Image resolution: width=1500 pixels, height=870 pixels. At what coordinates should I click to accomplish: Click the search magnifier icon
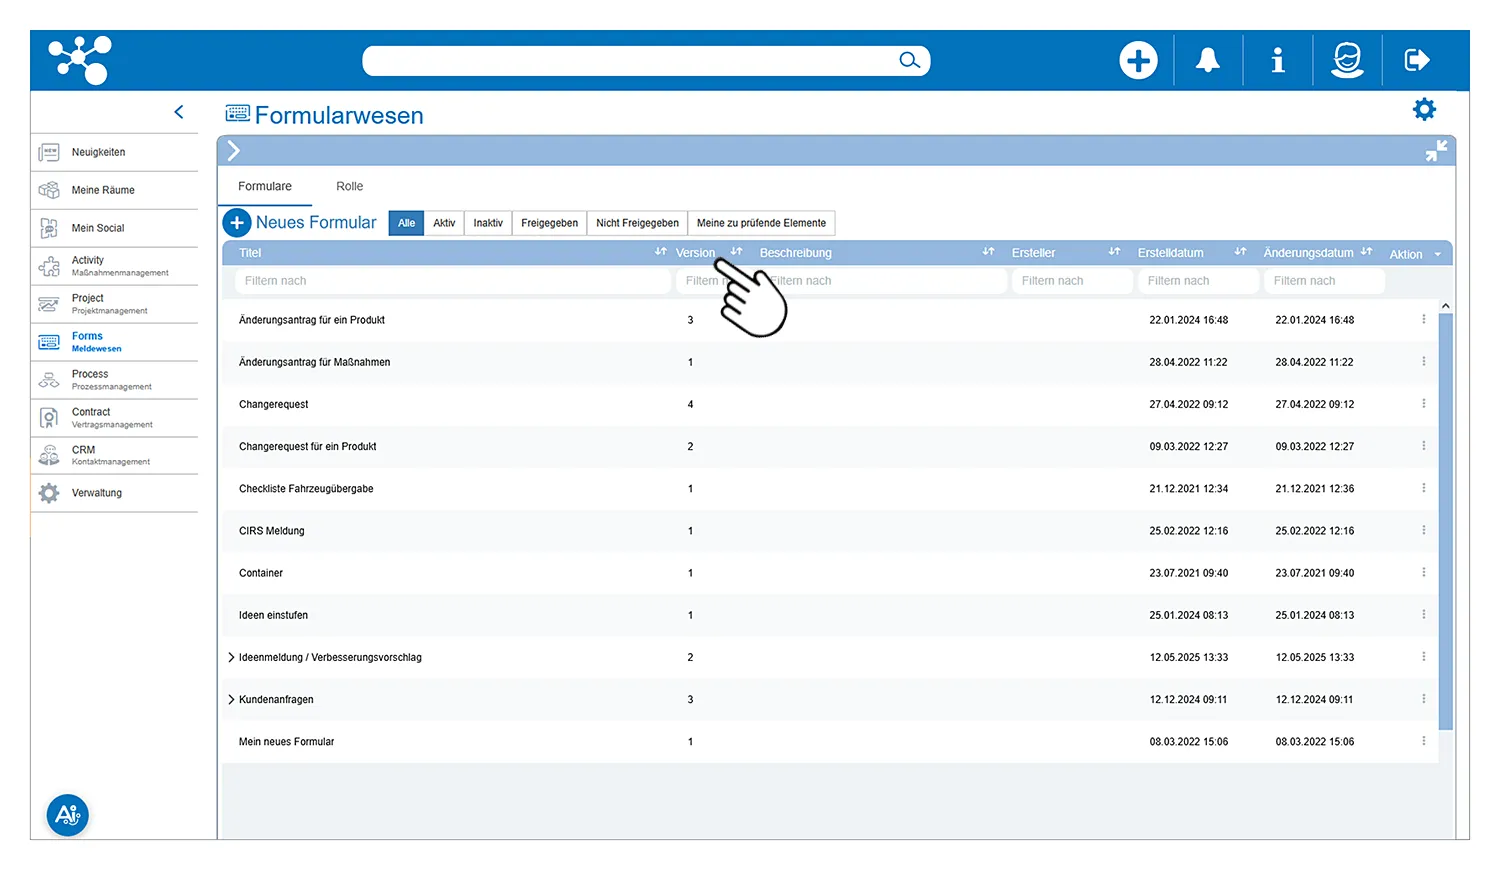(908, 61)
